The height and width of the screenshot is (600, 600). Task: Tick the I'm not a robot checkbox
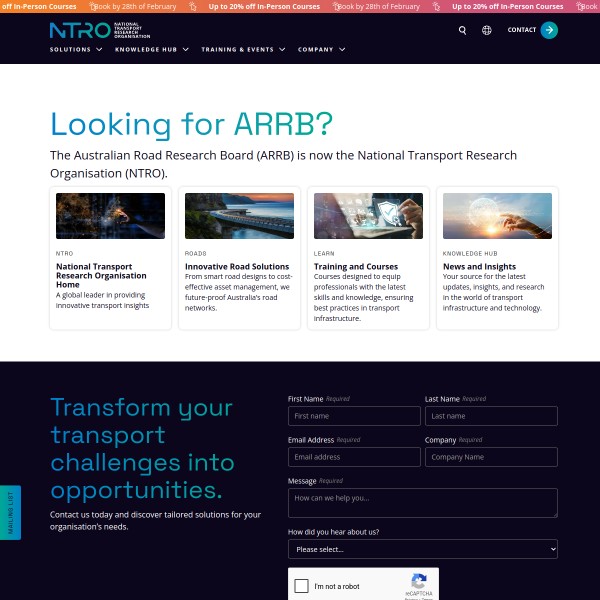click(x=302, y=587)
